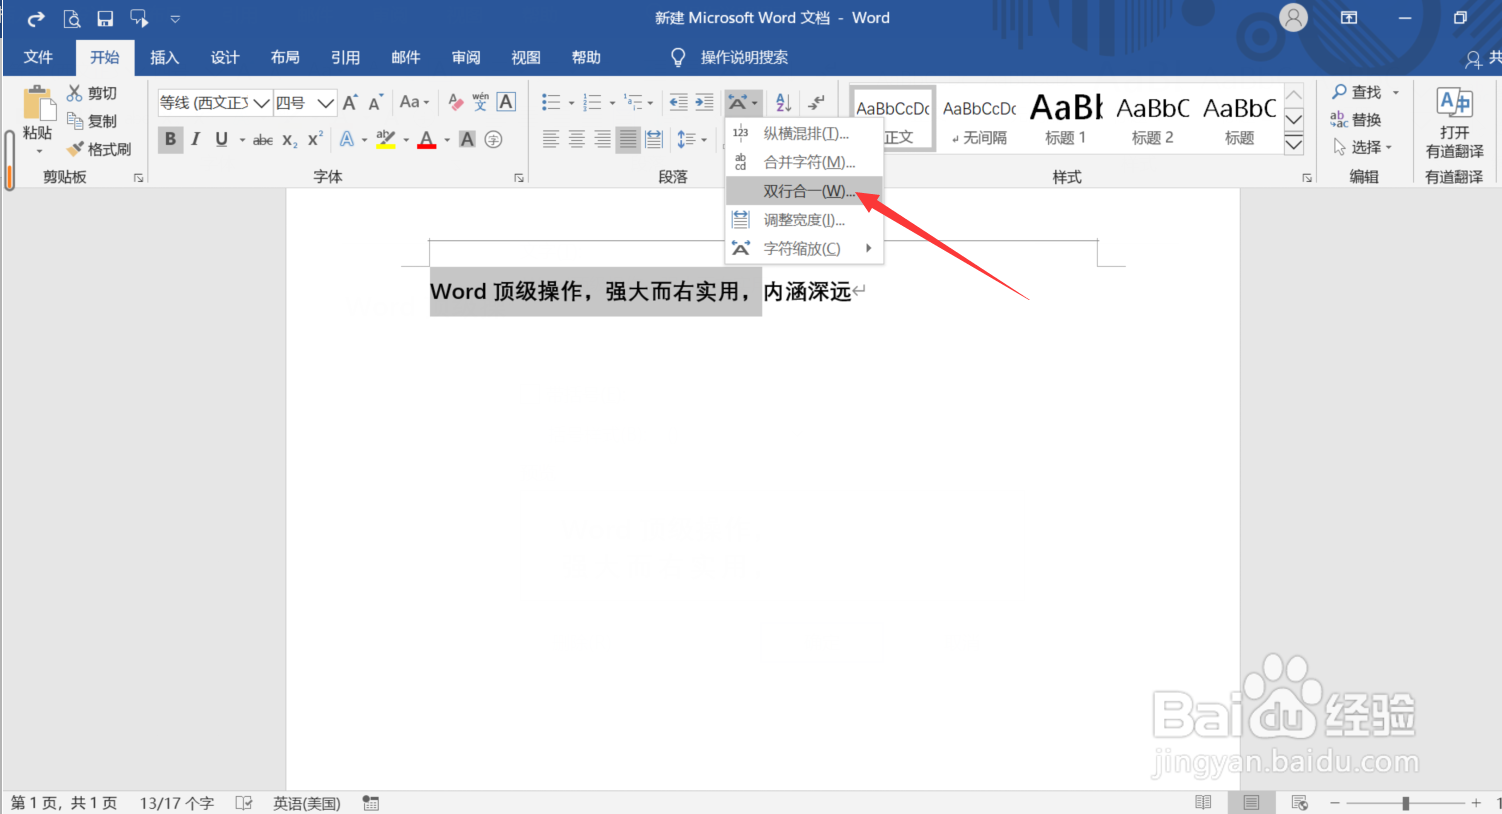The width and height of the screenshot is (1502, 814).
Task: Click the 替换 replace button
Action: click(x=1356, y=120)
